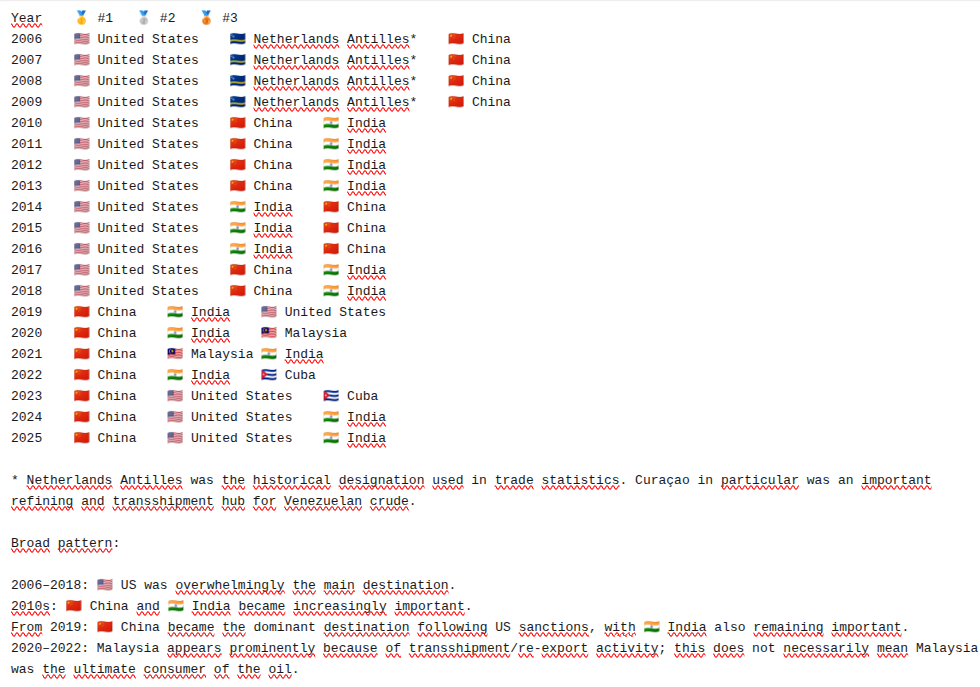Click the Malaysia flag in the 2020 row
The width and height of the screenshot is (980, 687).
coord(269,333)
